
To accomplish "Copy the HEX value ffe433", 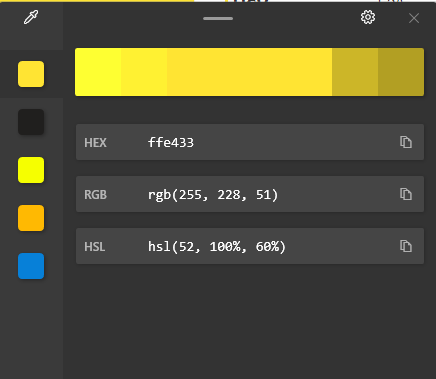I will 406,142.
